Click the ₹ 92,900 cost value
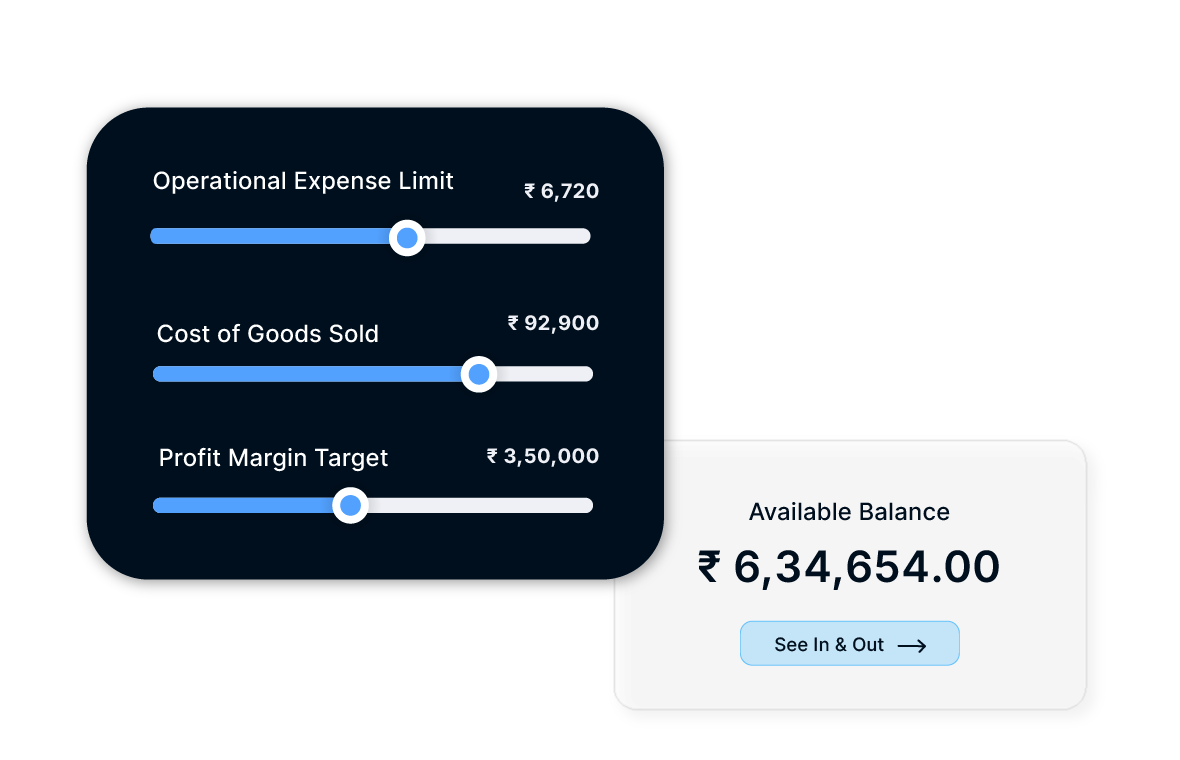The height and width of the screenshot is (760, 1180). coord(553,323)
